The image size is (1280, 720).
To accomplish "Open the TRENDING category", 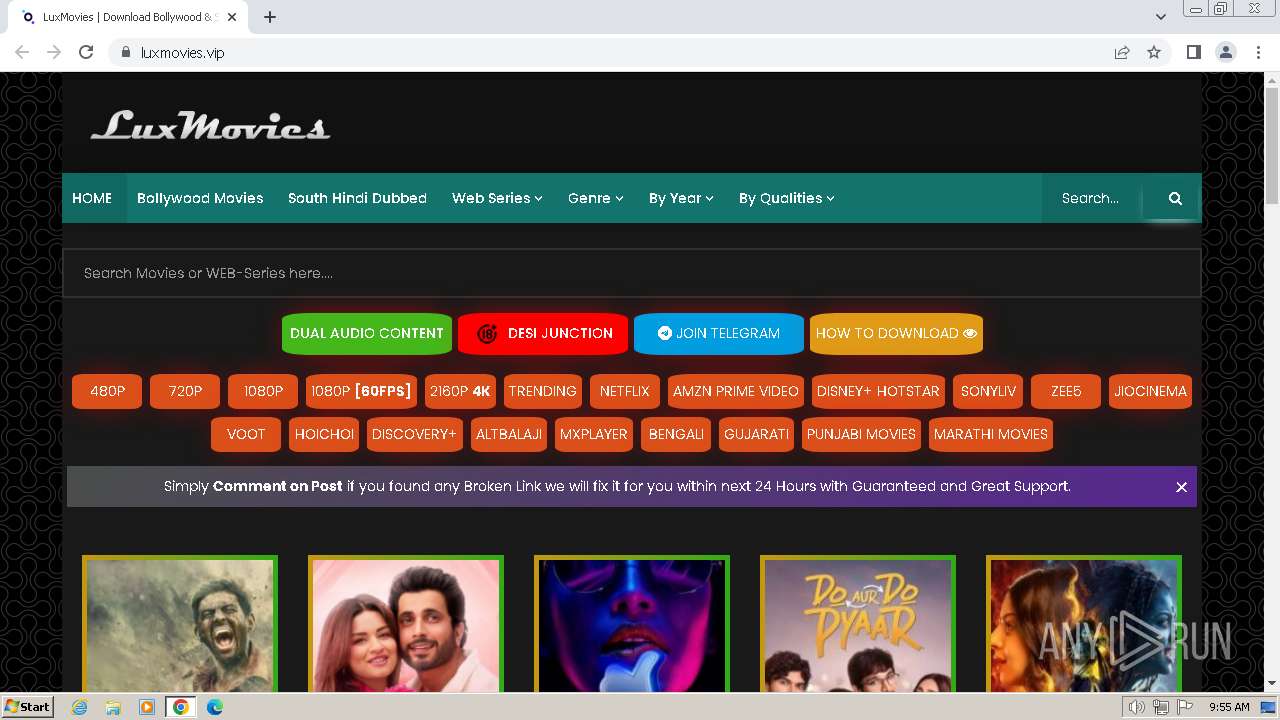I will pos(542,391).
